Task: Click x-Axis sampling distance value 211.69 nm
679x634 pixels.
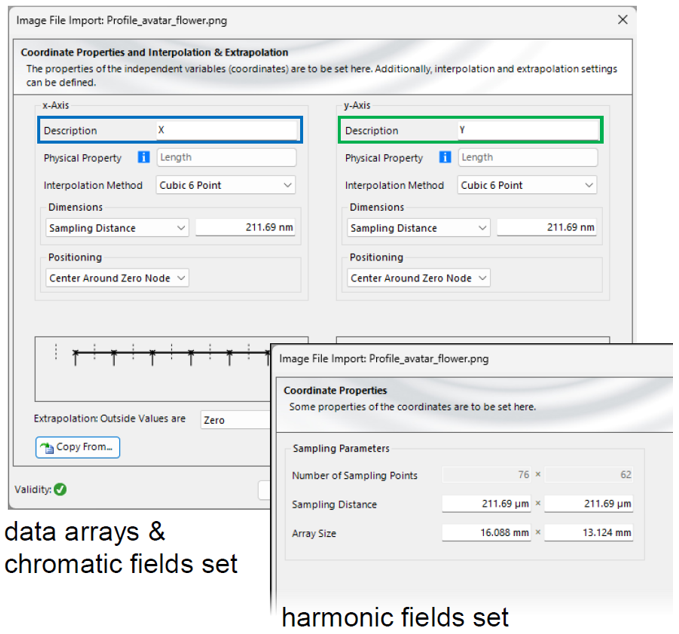Action: 246,227
